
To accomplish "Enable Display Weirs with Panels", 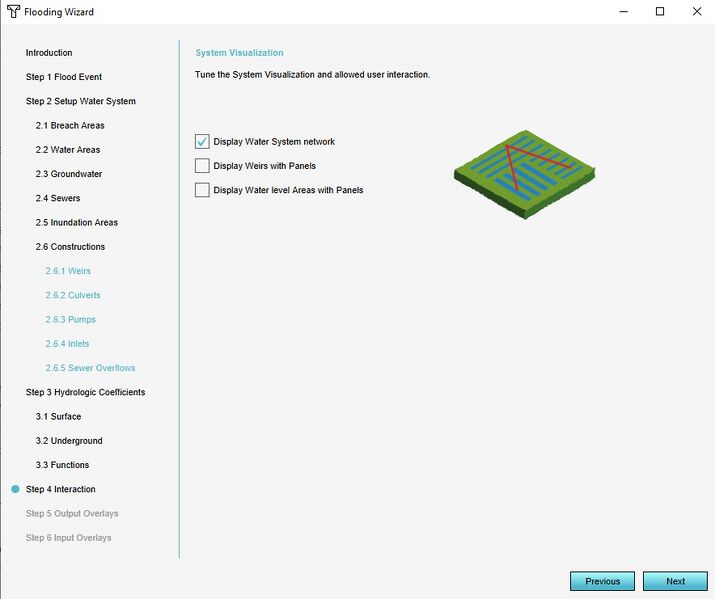I will pos(203,166).
